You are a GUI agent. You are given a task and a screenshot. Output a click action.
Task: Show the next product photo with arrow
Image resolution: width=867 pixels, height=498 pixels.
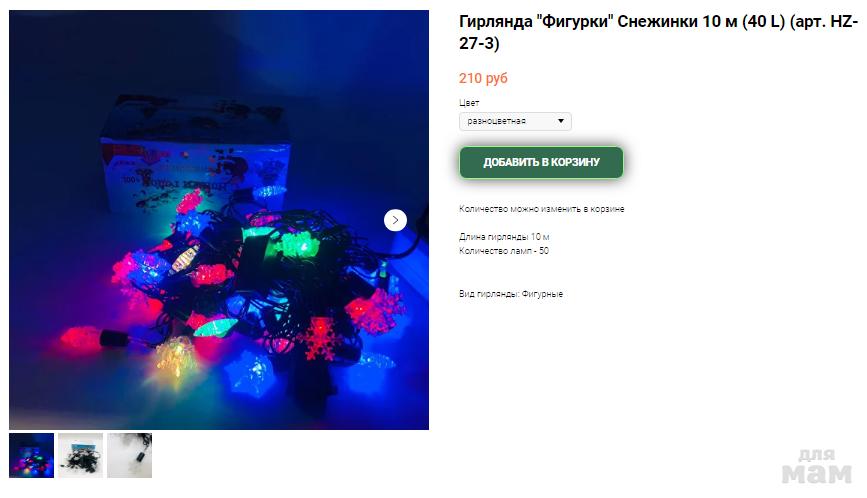click(395, 220)
